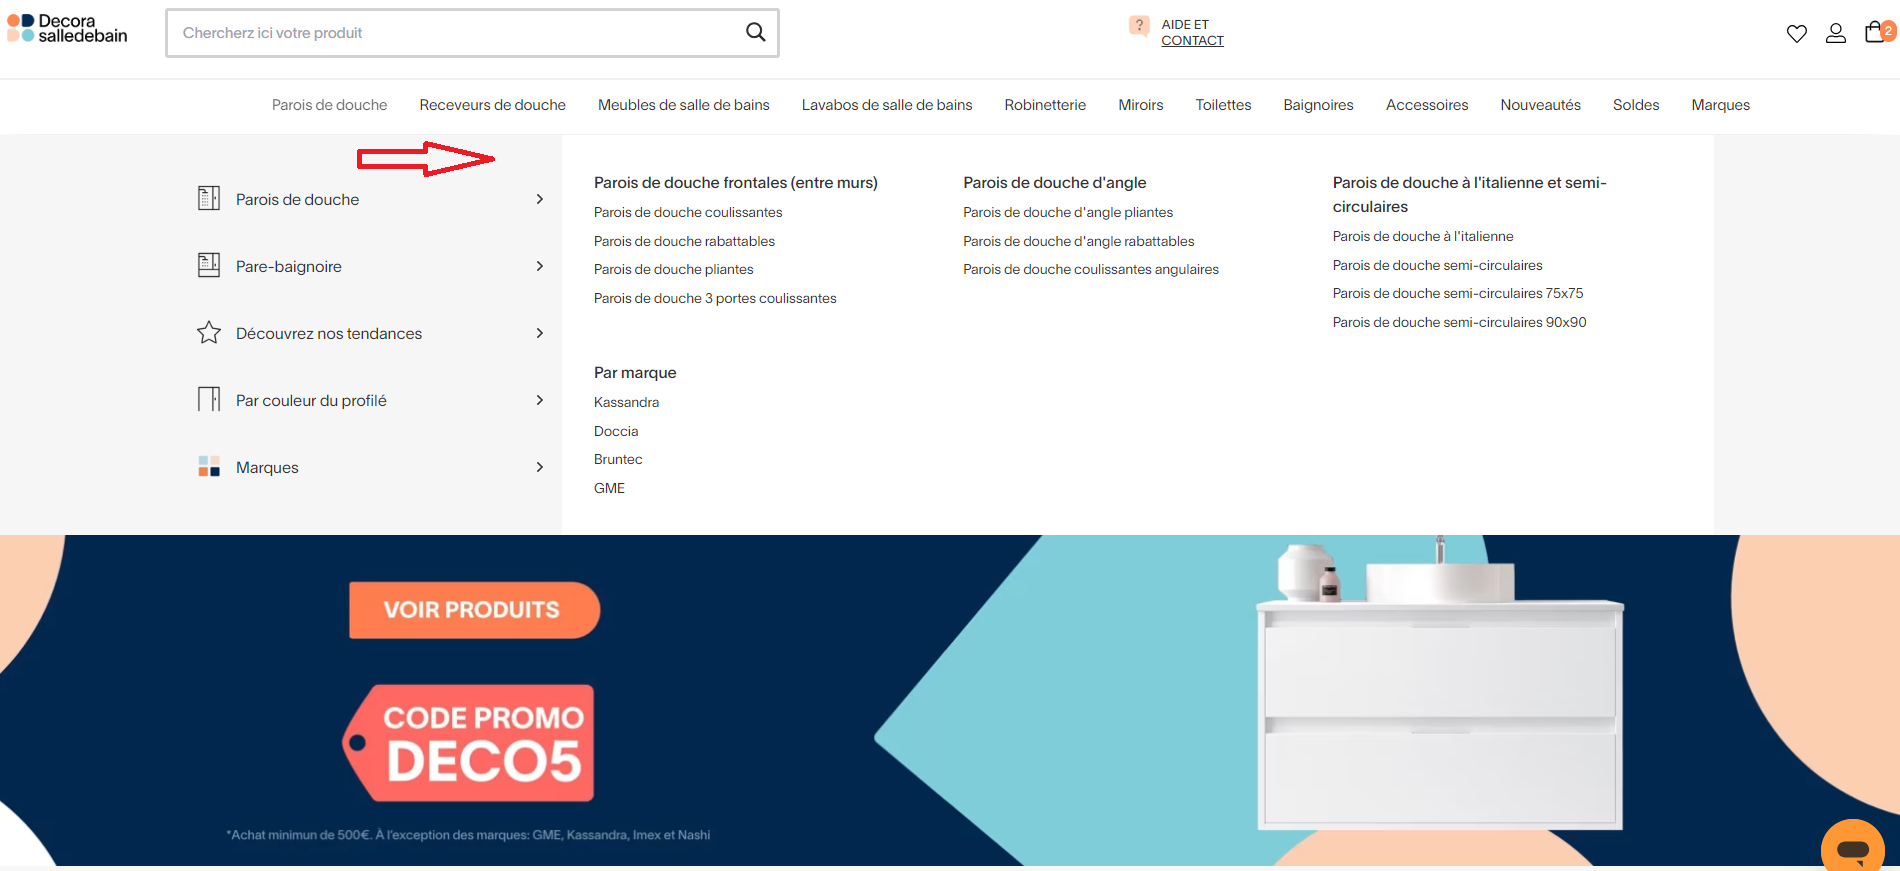
Task: Open semi-circulaires 90x90 link
Action: point(1459,322)
